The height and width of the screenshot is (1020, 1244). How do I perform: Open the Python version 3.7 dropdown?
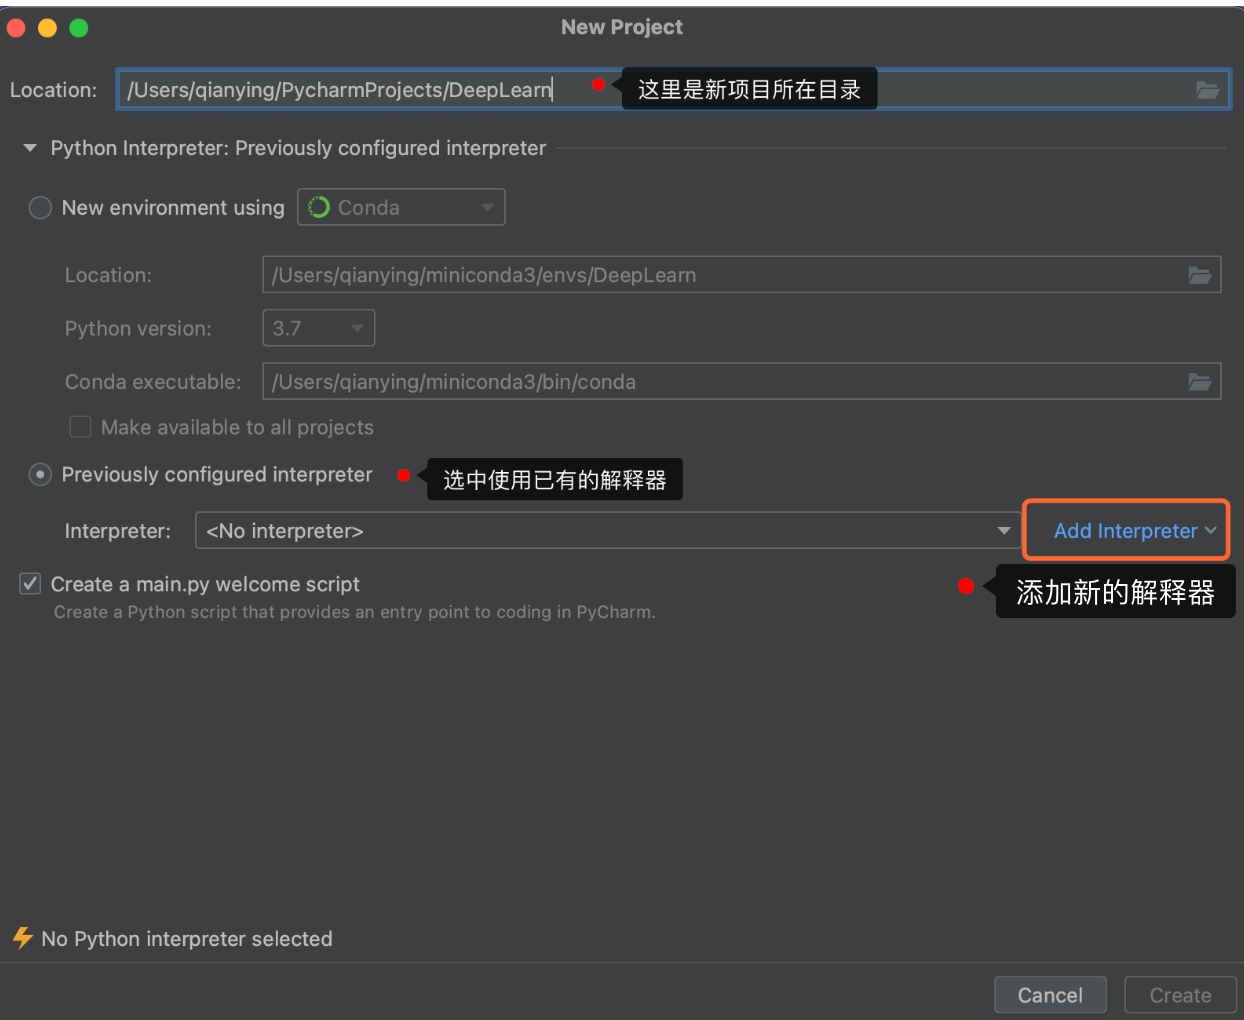[319, 328]
